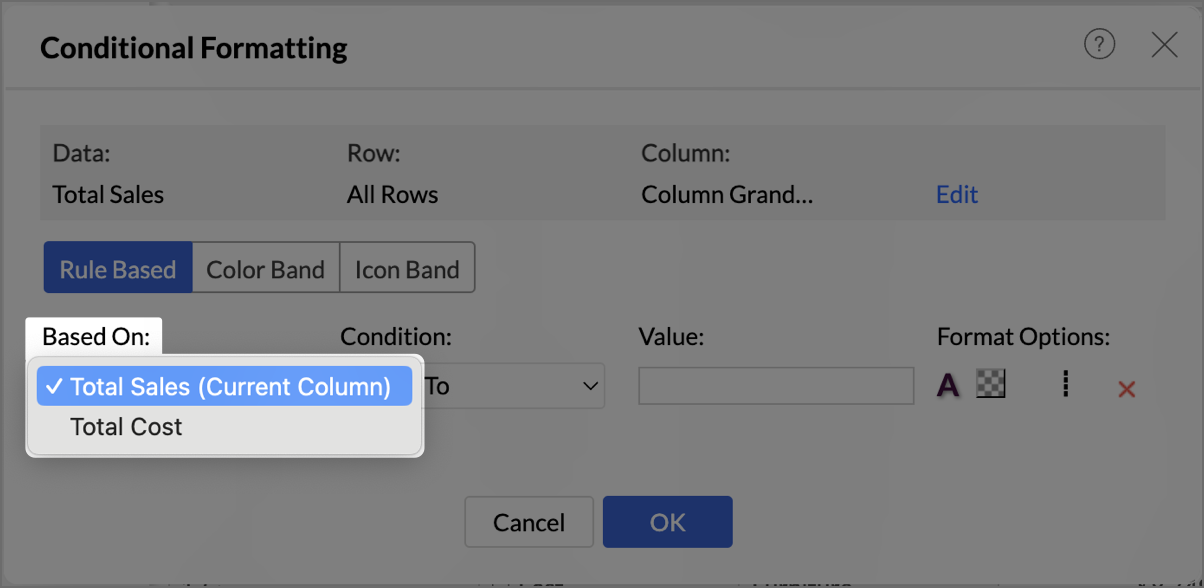Open the vertical dots more options icon
This screenshot has height=588, width=1204.
pyautogui.click(x=1066, y=385)
